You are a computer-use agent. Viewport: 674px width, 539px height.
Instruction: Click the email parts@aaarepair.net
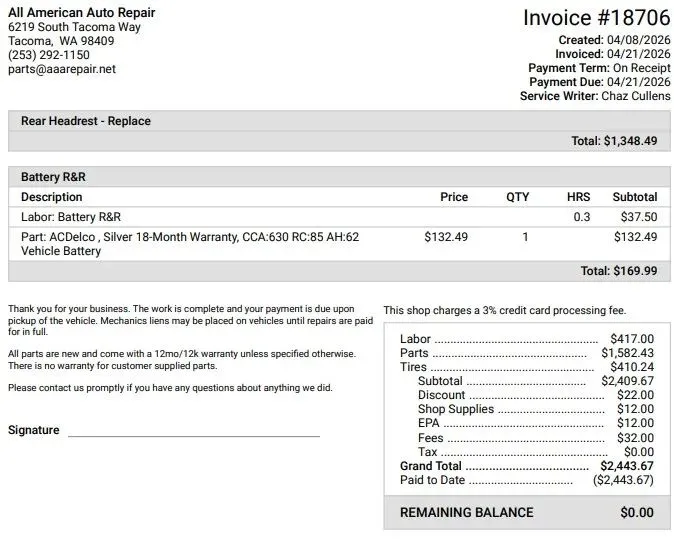click(x=62, y=69)
